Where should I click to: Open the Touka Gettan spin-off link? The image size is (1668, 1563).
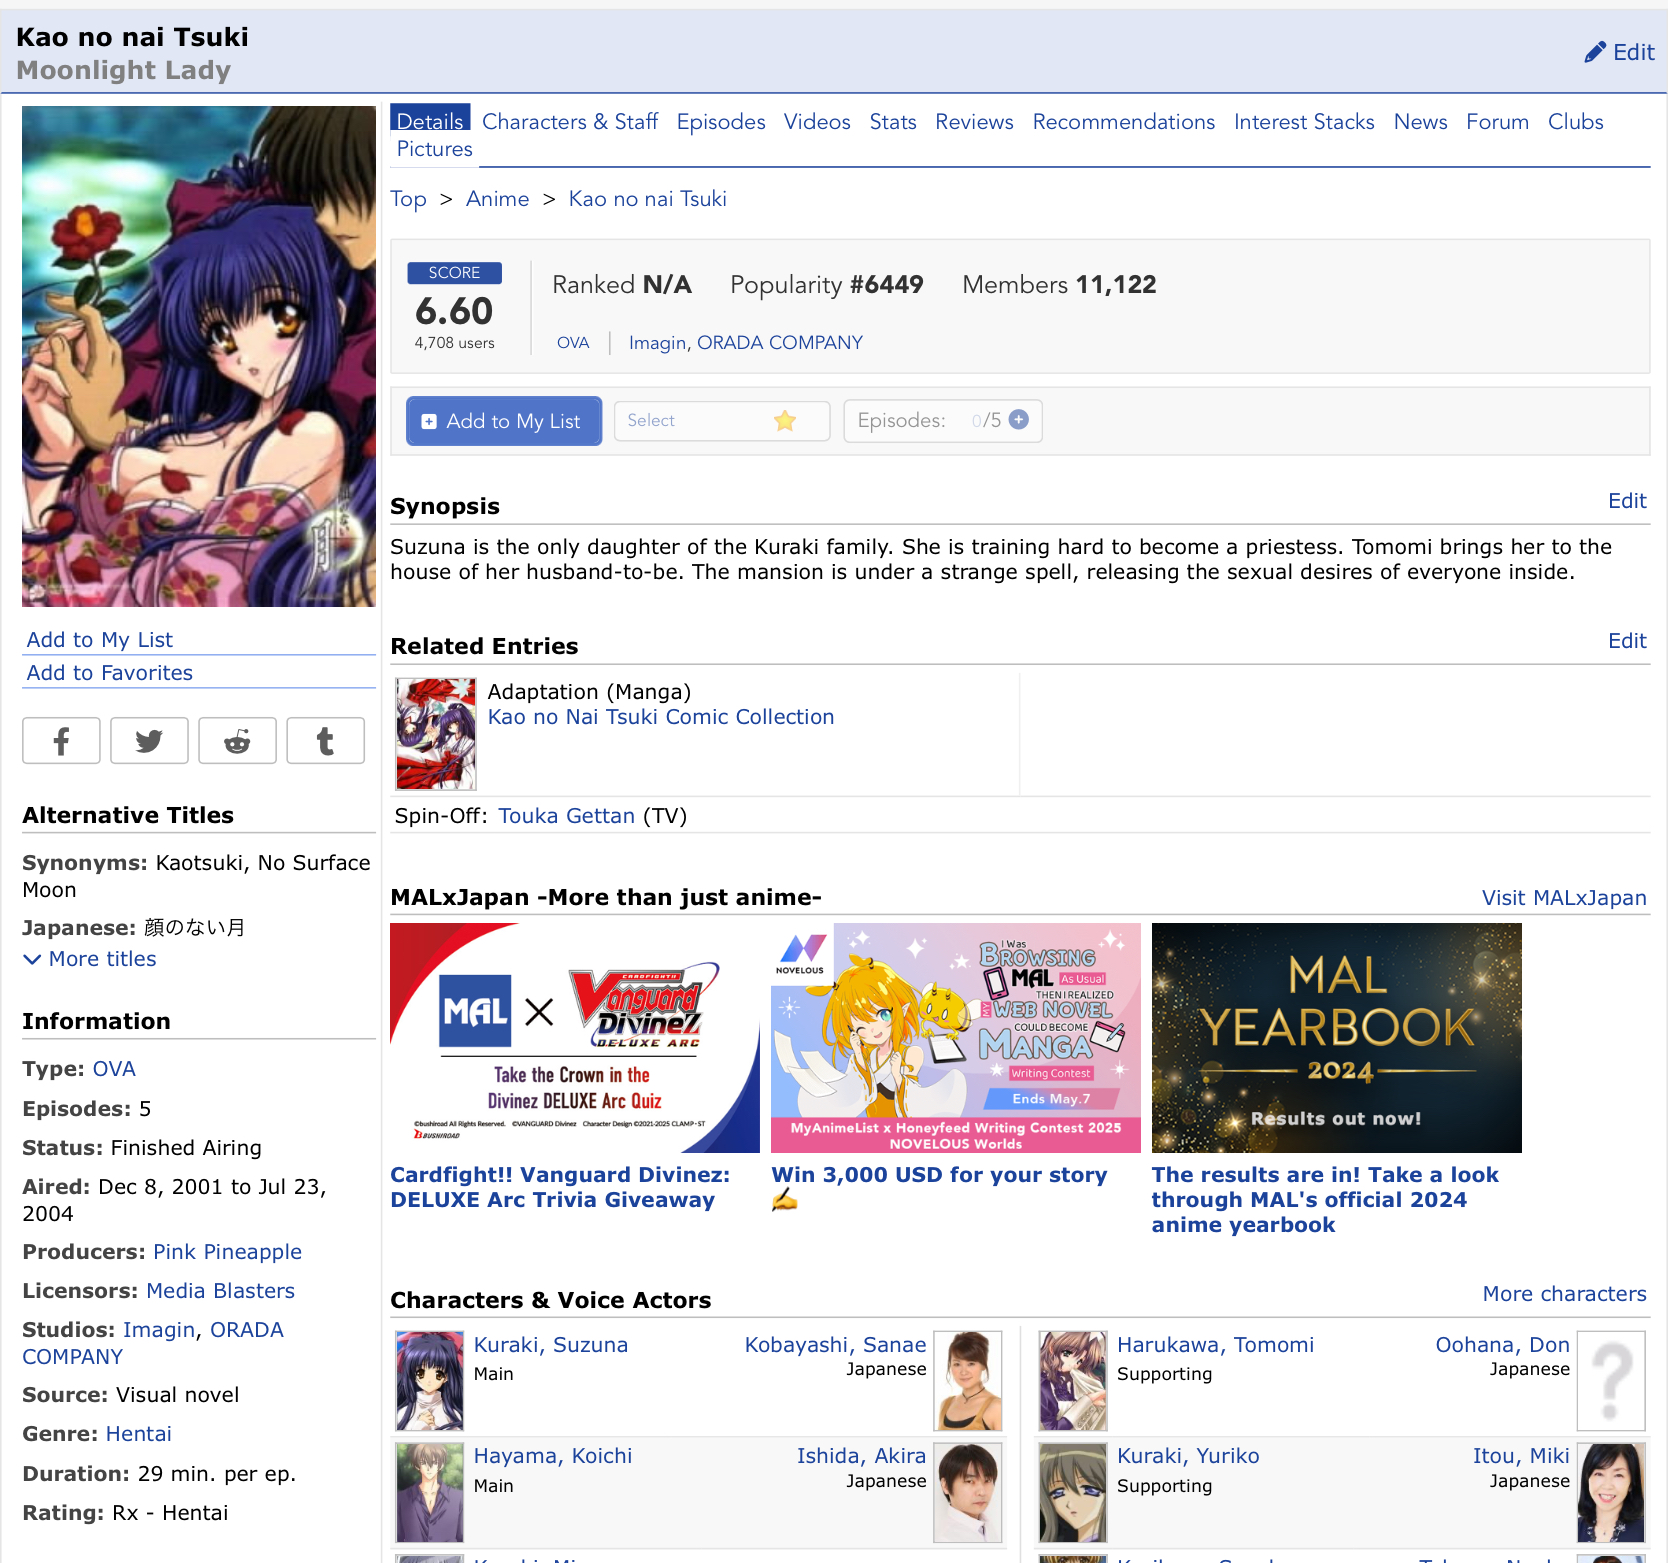point(567,816)
